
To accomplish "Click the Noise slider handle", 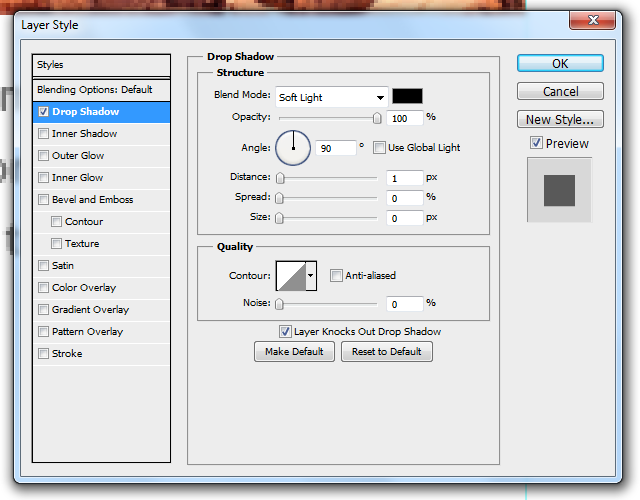I will click(x=280, y=304).
